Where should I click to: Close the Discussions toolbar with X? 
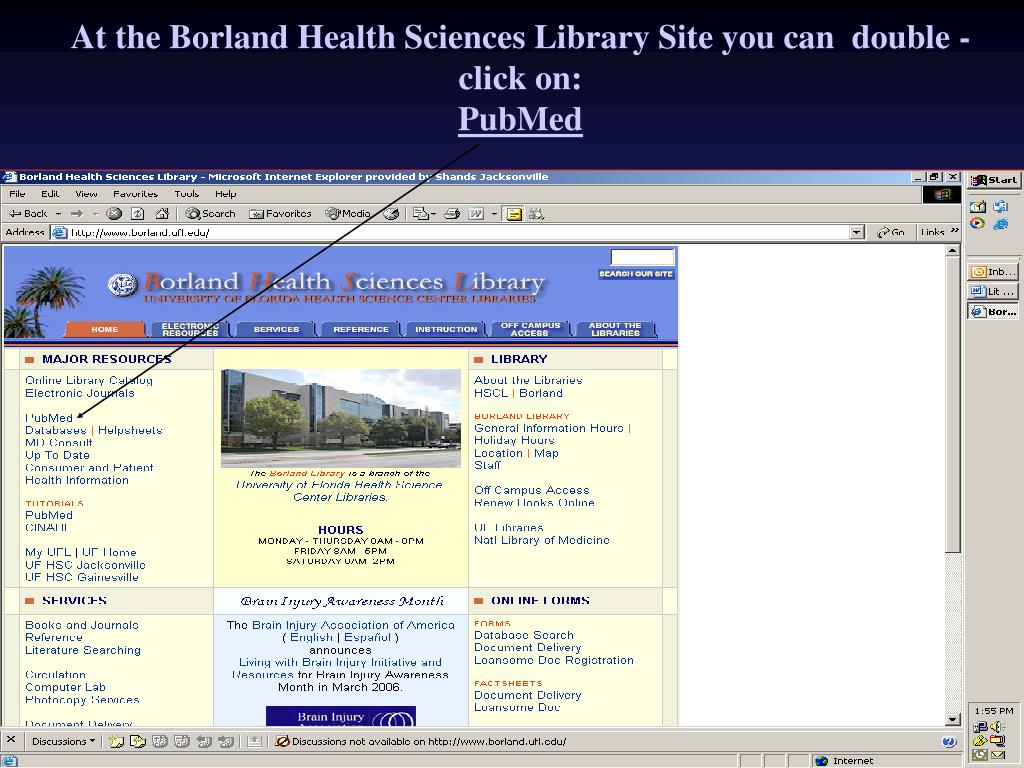point(11,740)
